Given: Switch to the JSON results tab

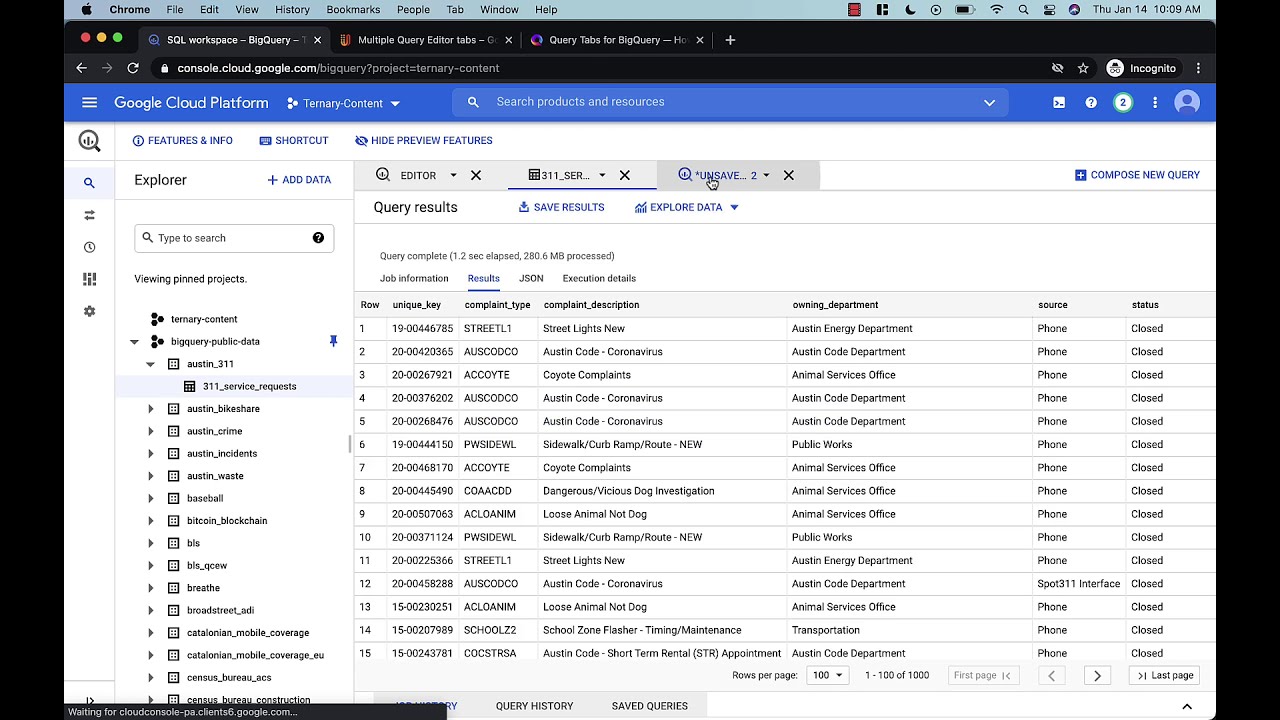Looking at the screenshot, I should [531, 278].
